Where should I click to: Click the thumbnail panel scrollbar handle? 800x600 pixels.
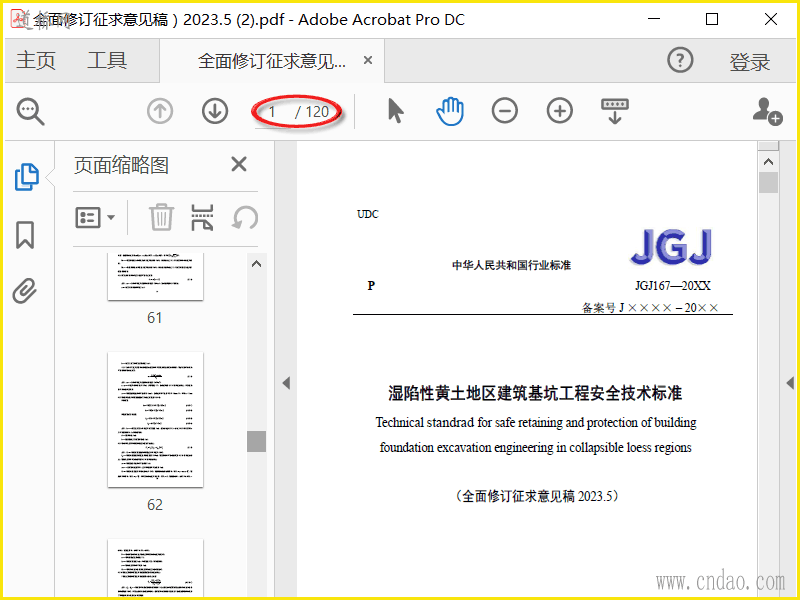pyautogui.click(x=257, y=441)
